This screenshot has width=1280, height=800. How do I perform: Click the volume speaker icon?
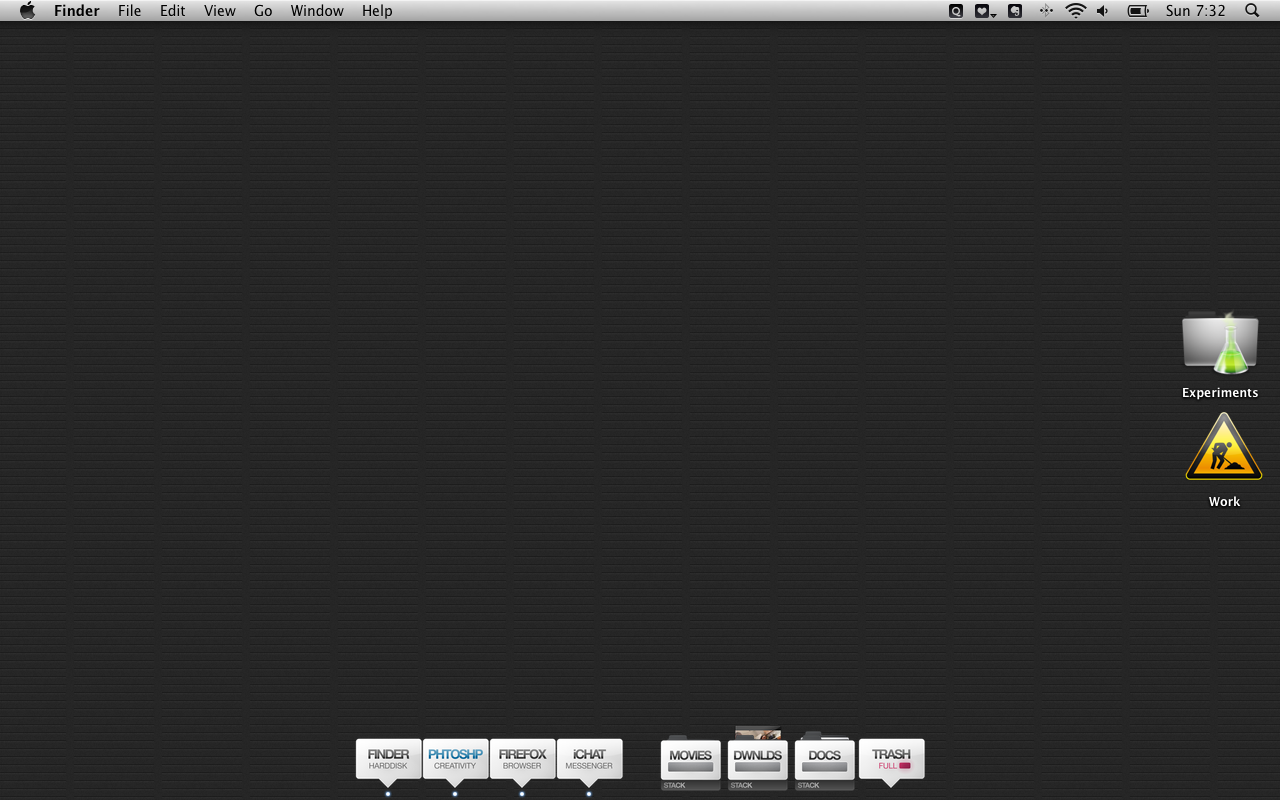[x=1103, y=11]
